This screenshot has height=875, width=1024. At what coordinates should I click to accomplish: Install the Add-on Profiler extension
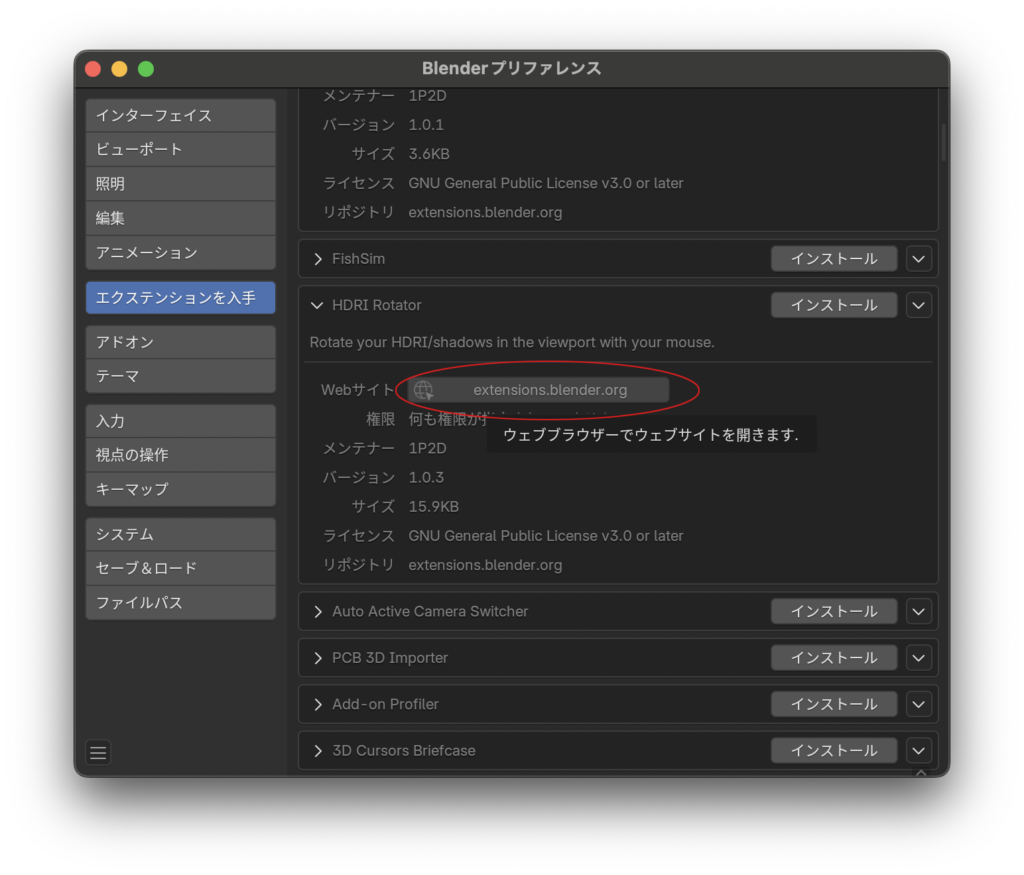(834, 705)
